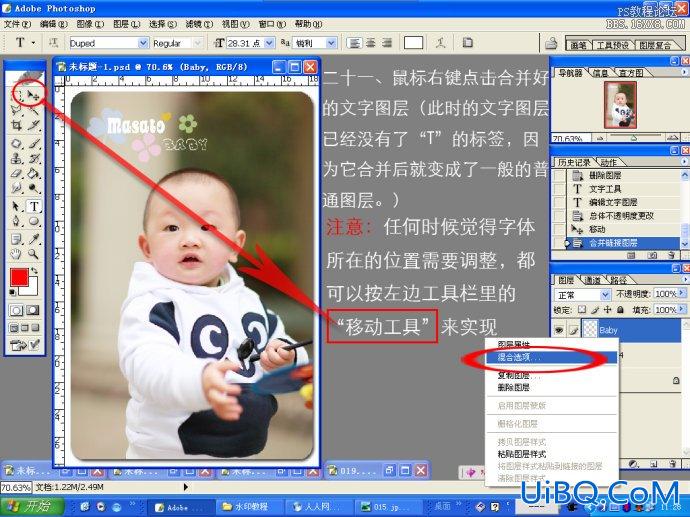690x517 pixels.
Task: Select the Brush tool
Action: (34, 143)
